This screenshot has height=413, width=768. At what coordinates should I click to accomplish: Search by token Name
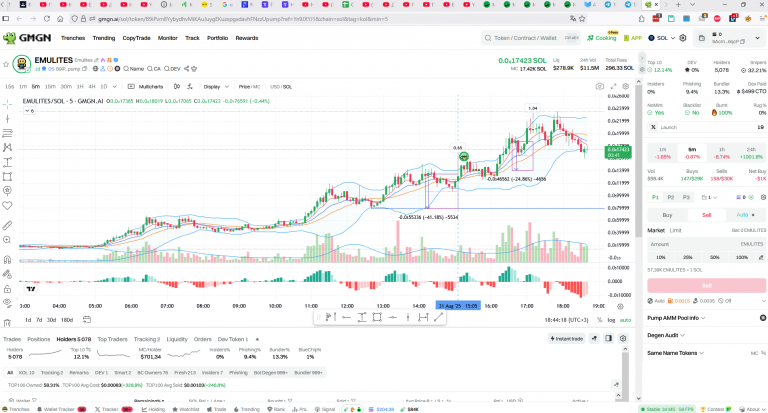[x=134, y=69]
